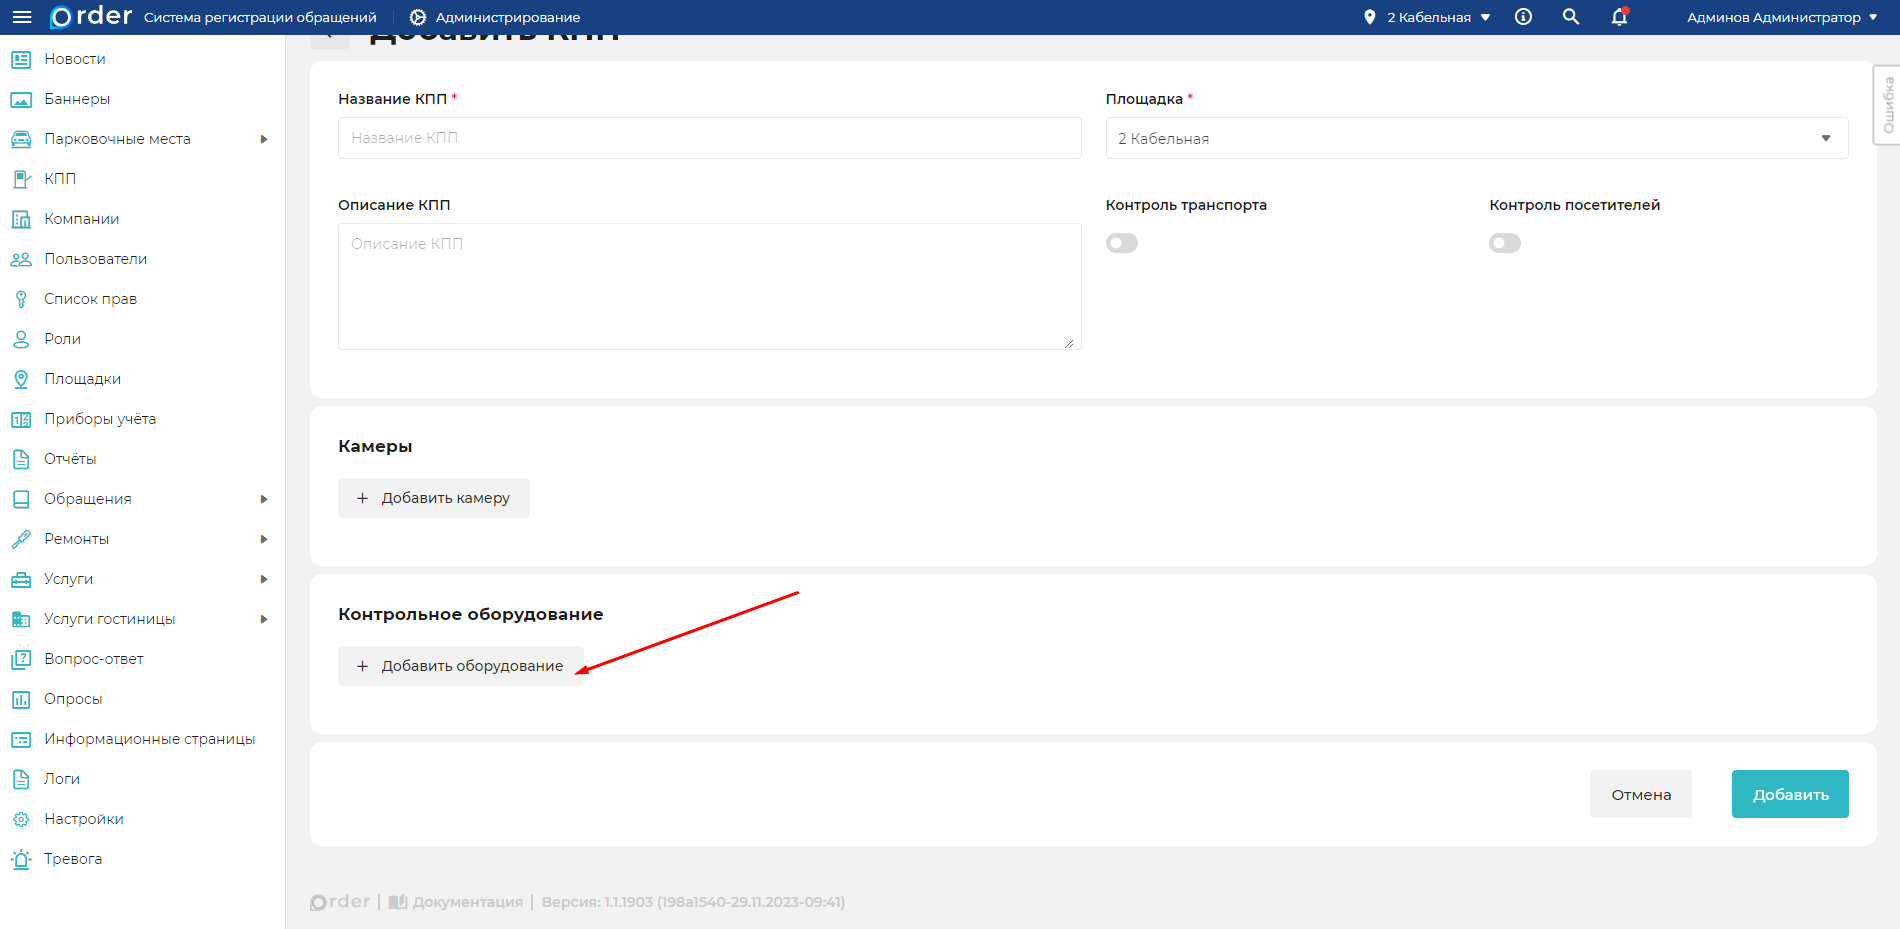Open notifications bell icon

pos(1619,17)
